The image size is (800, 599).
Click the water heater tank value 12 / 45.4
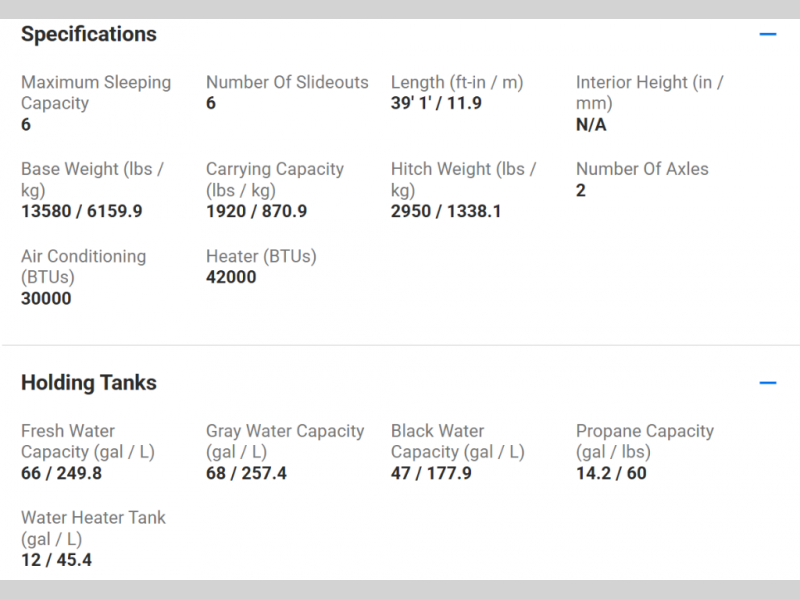[x=56, y=560]
